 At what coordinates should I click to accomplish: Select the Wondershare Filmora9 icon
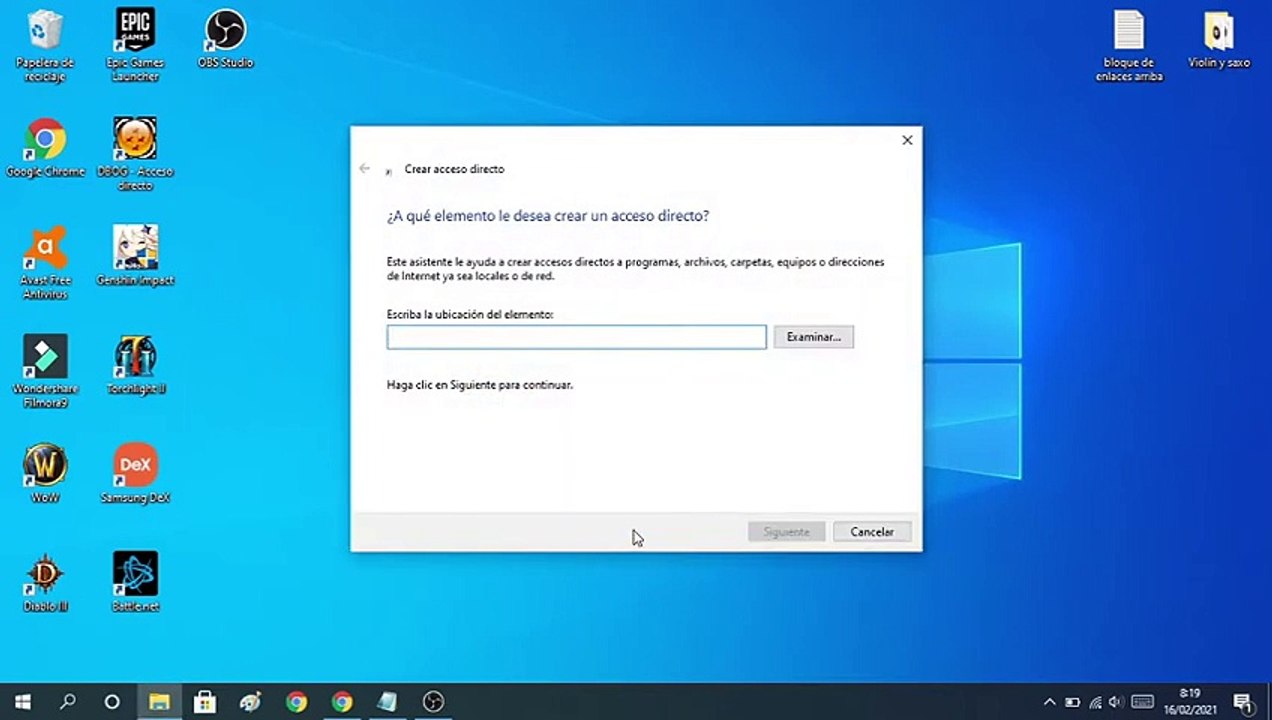[x=45, y=372]
